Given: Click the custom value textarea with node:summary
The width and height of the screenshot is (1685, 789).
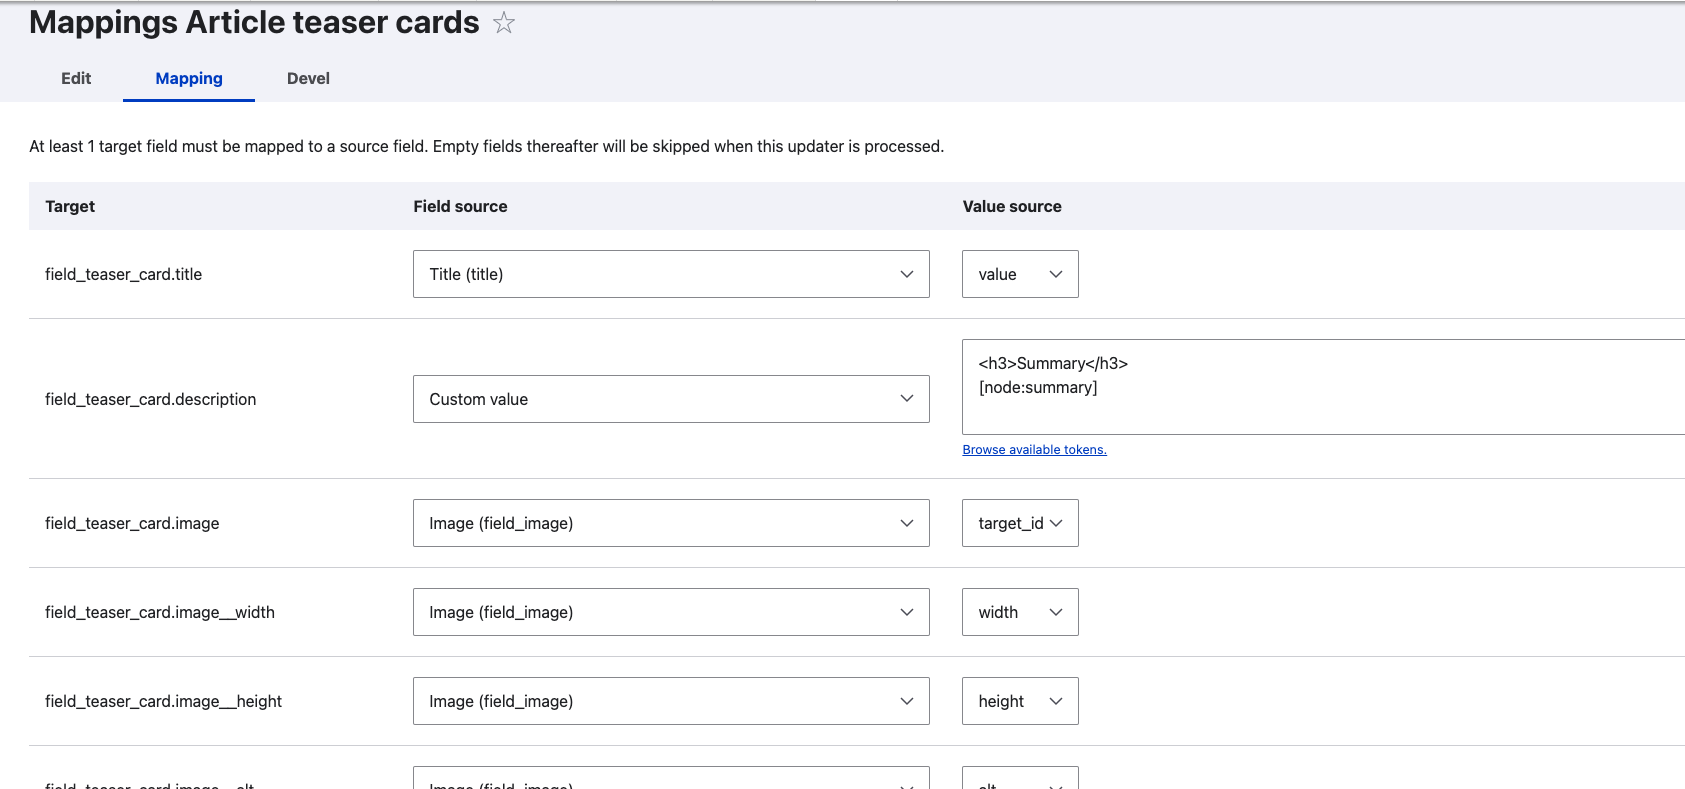Looking at the screenshot, I should click(1323, 387).
